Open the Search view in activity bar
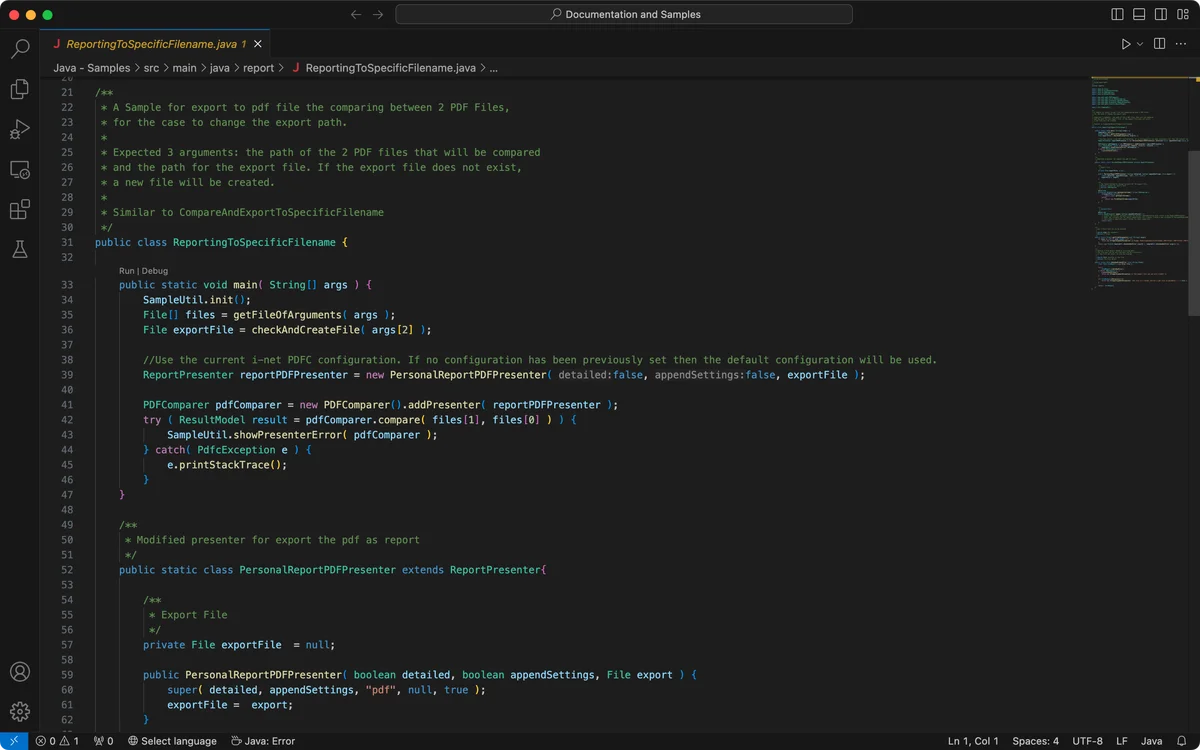 [19, 48]
